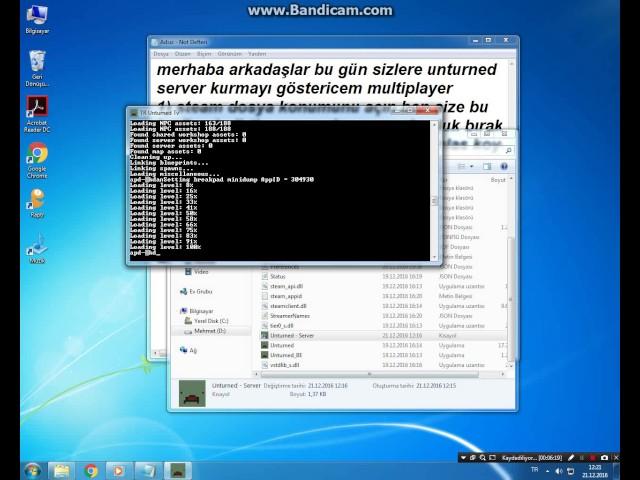This screenshot has width=640, height=480.
Task: Click the Bandicam screenshot camera icon
Action: 604,458
